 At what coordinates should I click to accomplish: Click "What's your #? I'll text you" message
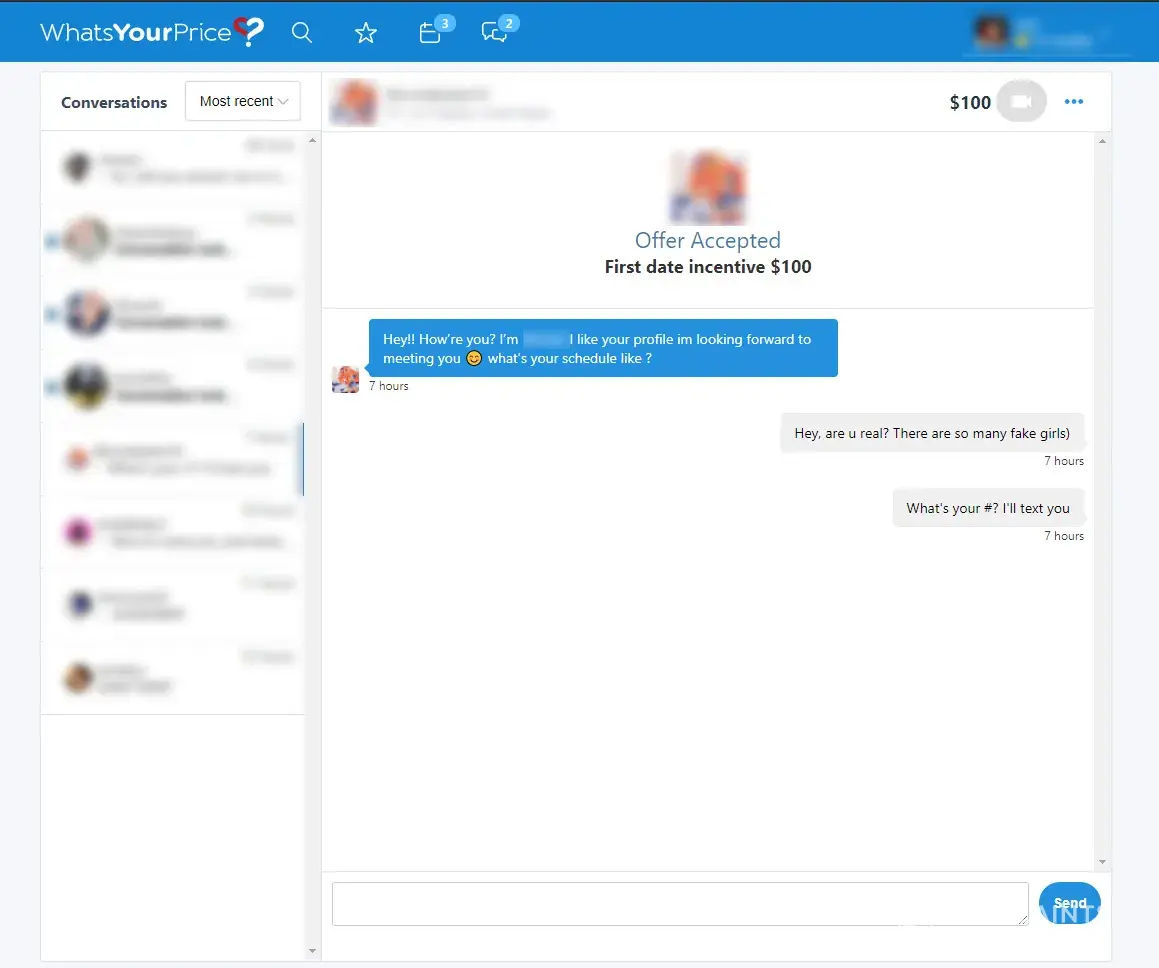coord(988,508)
